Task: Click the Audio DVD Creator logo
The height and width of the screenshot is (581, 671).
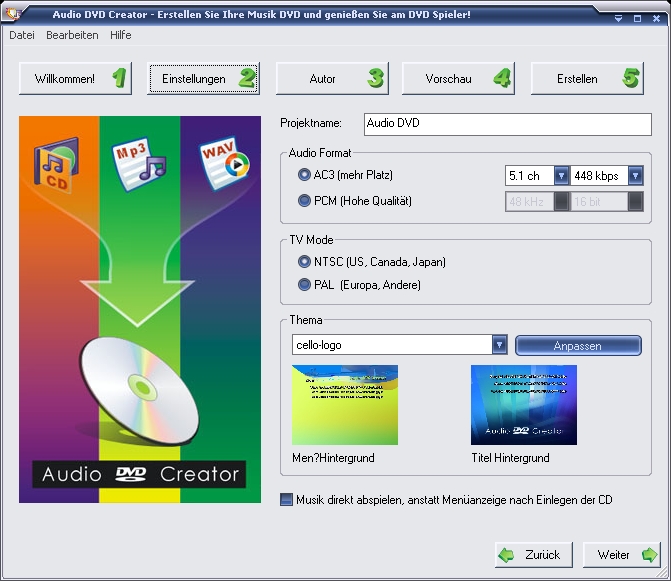Action: pos(139,474)
